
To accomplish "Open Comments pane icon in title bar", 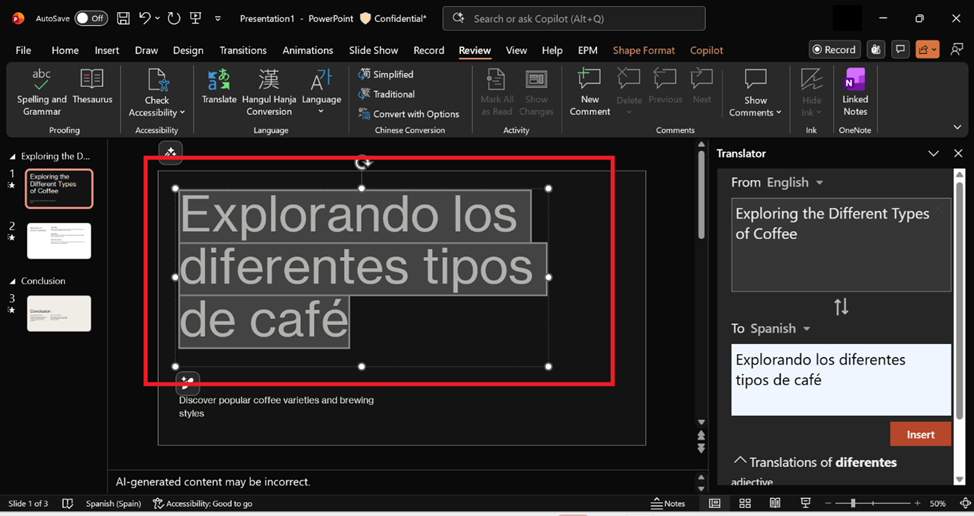I will [900, 50].
